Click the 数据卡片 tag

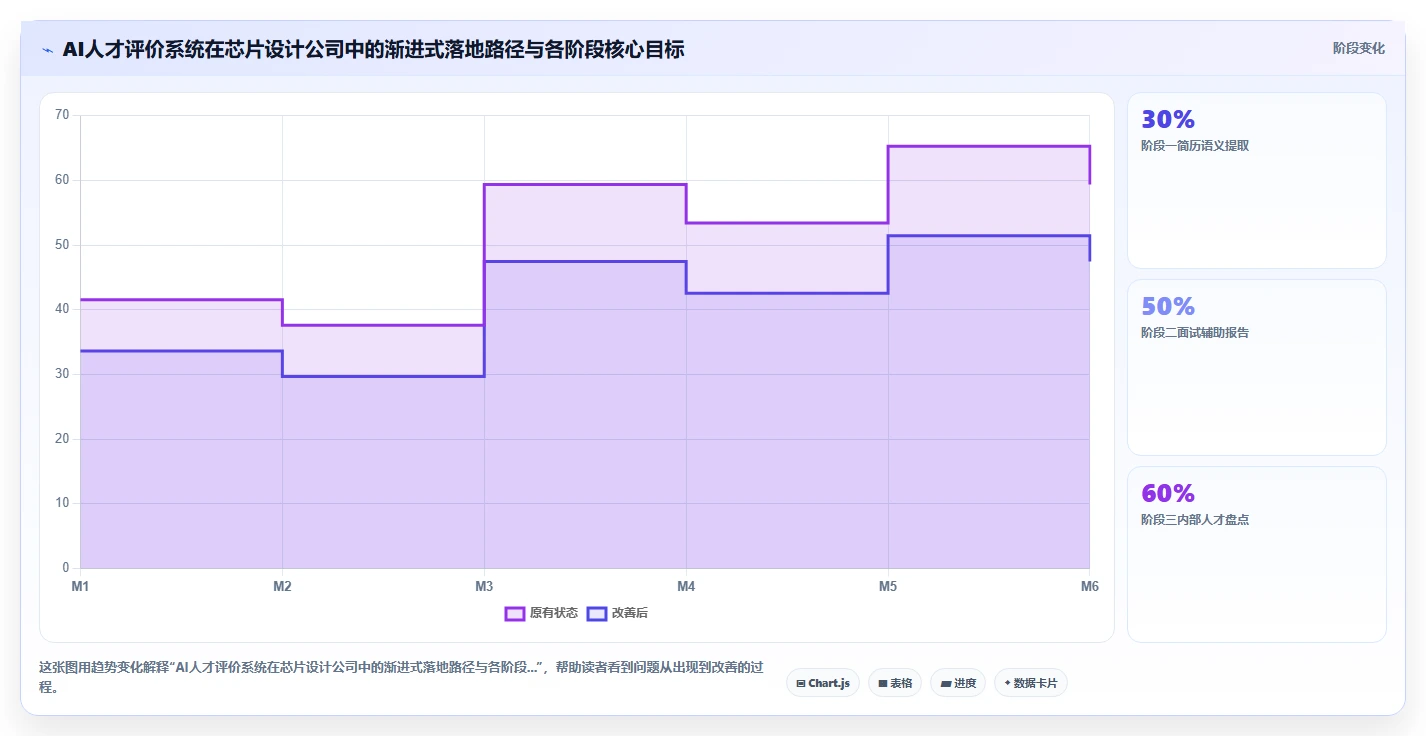pyautogui.click(x=1031, y=683)
